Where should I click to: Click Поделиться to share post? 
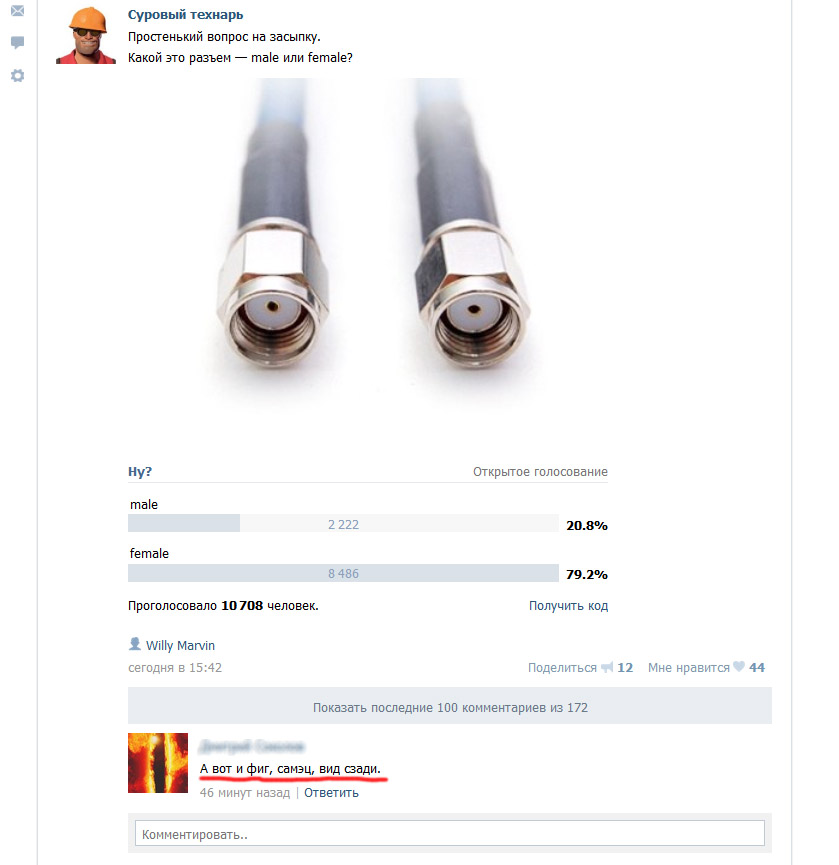(562, 668)
